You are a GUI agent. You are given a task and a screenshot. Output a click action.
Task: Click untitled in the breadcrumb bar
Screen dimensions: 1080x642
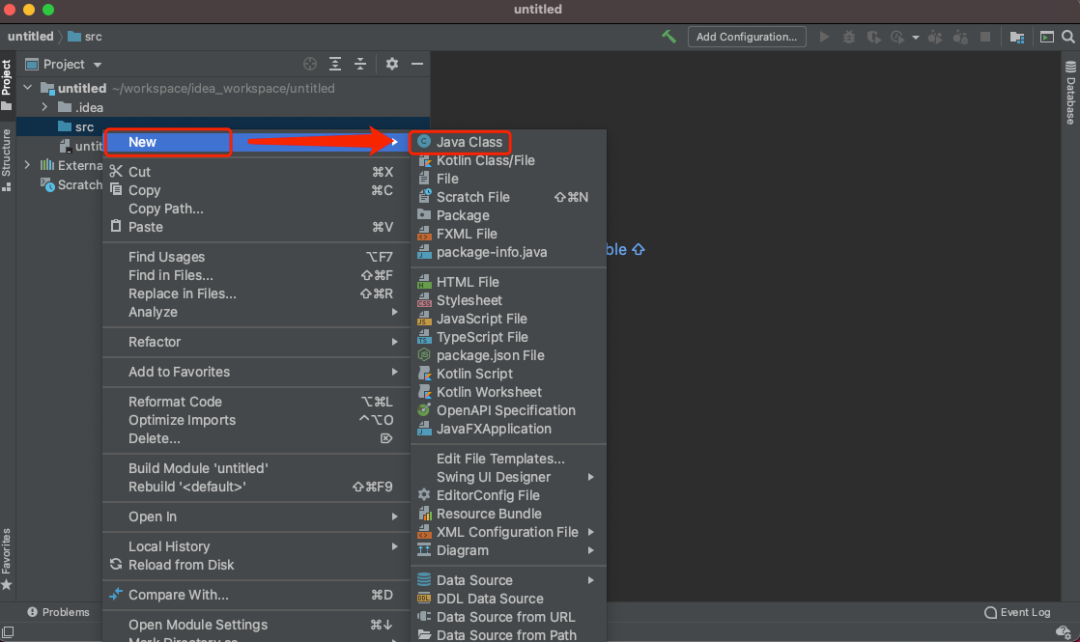(30, 37)
